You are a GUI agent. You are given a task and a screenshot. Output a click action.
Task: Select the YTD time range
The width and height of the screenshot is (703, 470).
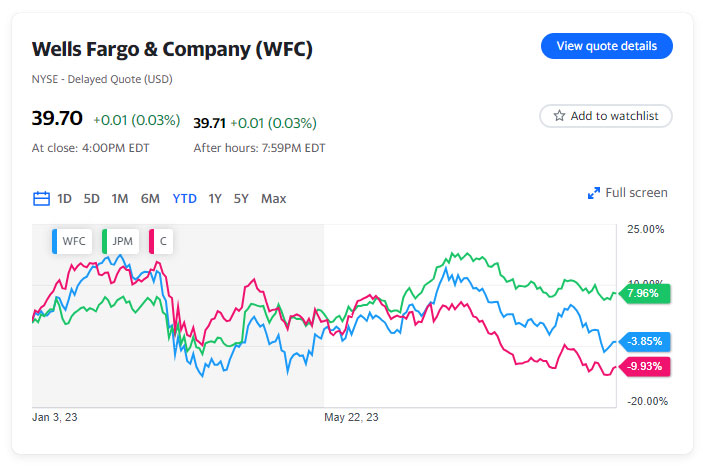184,198
